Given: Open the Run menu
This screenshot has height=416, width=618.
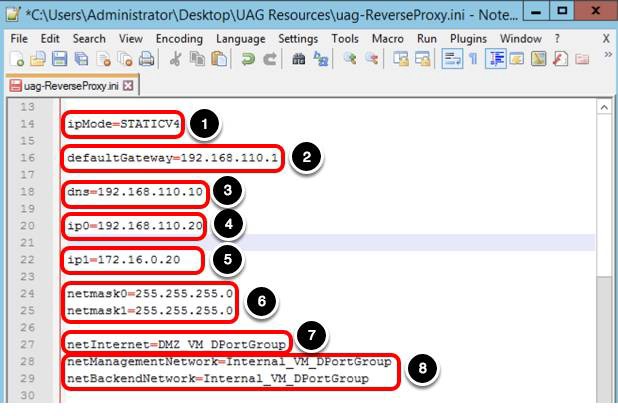Looking at the screenshot, I should pyautogui.click(x=427, y=39).
